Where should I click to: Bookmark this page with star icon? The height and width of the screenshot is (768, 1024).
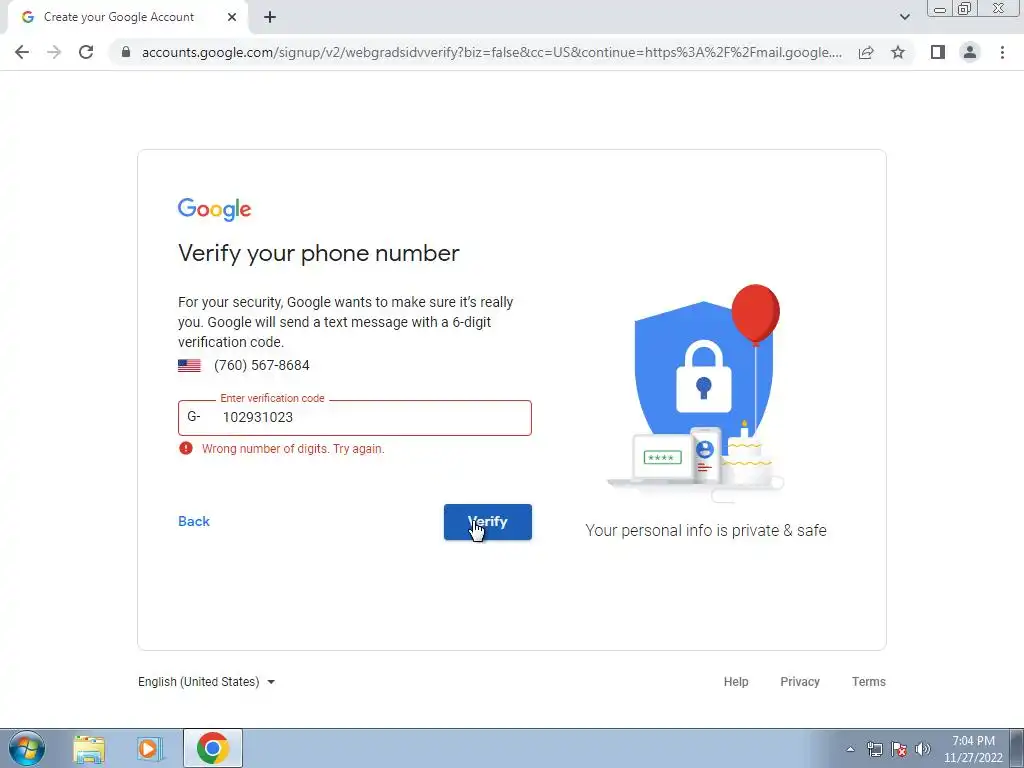coord(898,52)
